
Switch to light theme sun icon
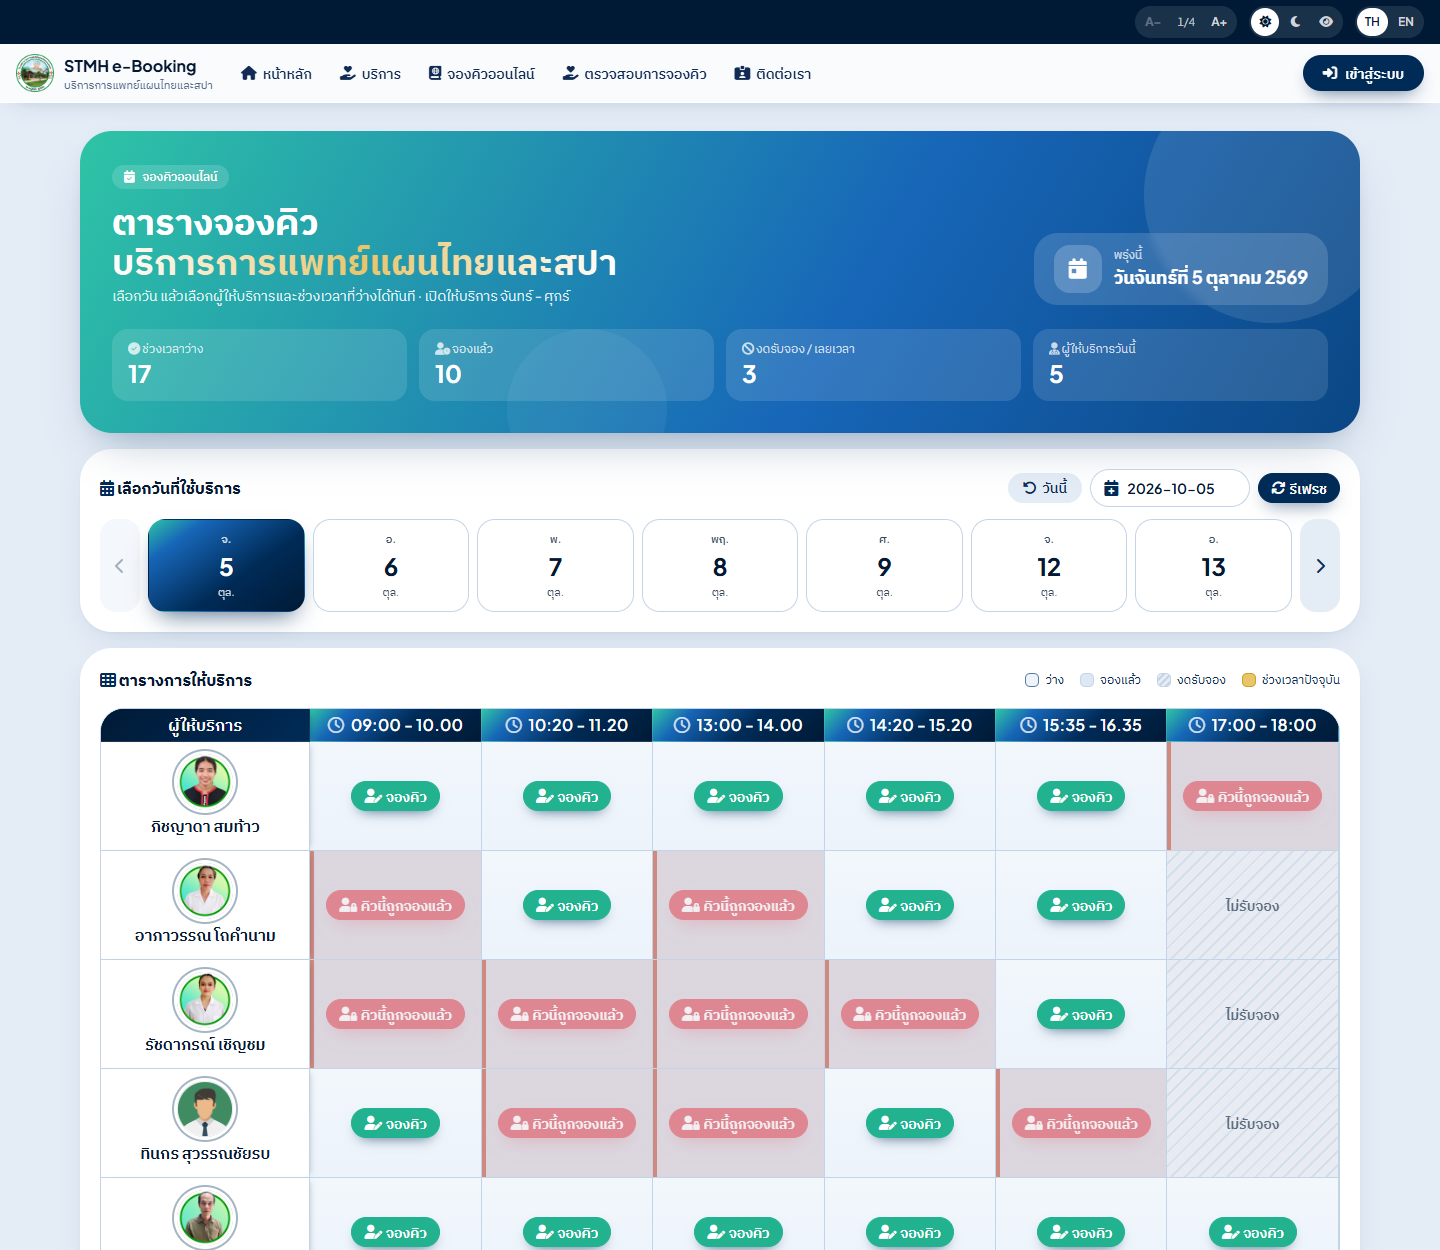[1265, 22]
